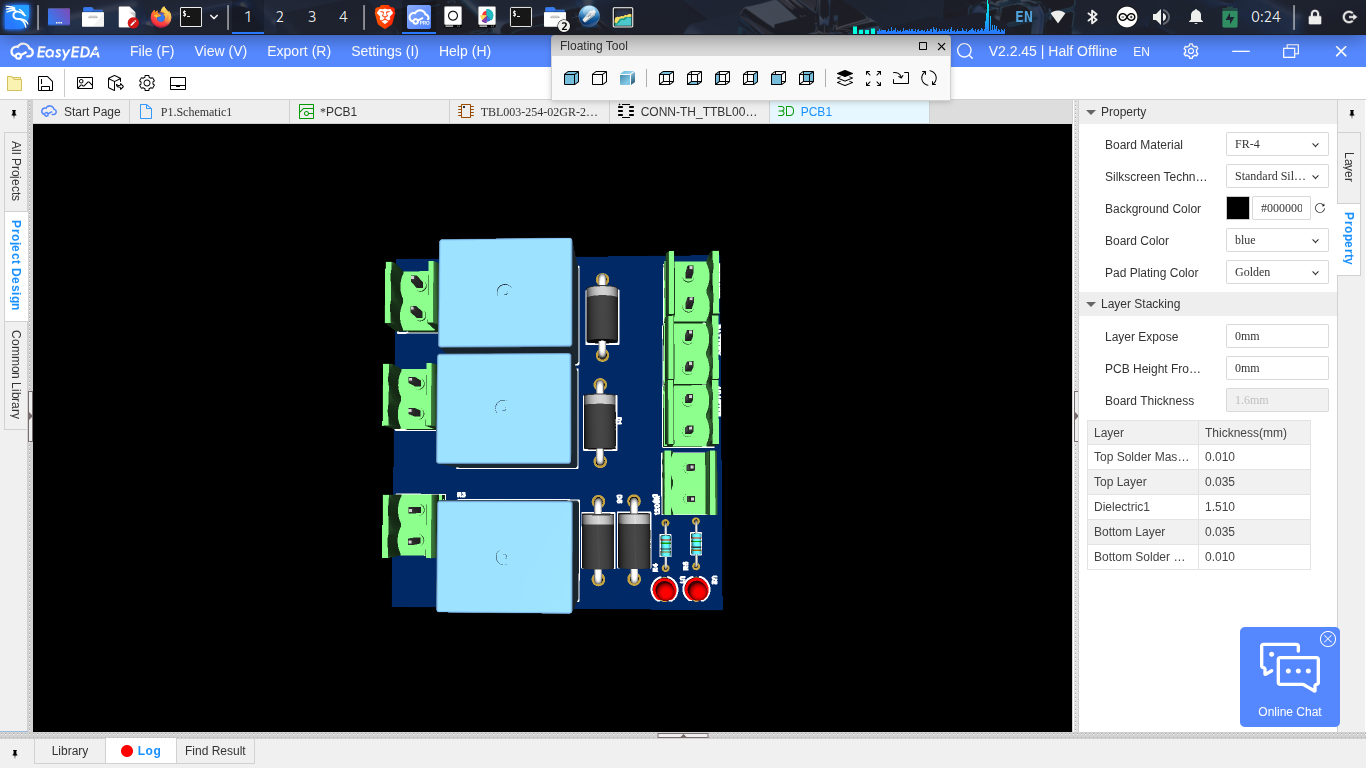
Task: Switch to the P1.Schematic1 tab
Action: [x=210, y=112]
